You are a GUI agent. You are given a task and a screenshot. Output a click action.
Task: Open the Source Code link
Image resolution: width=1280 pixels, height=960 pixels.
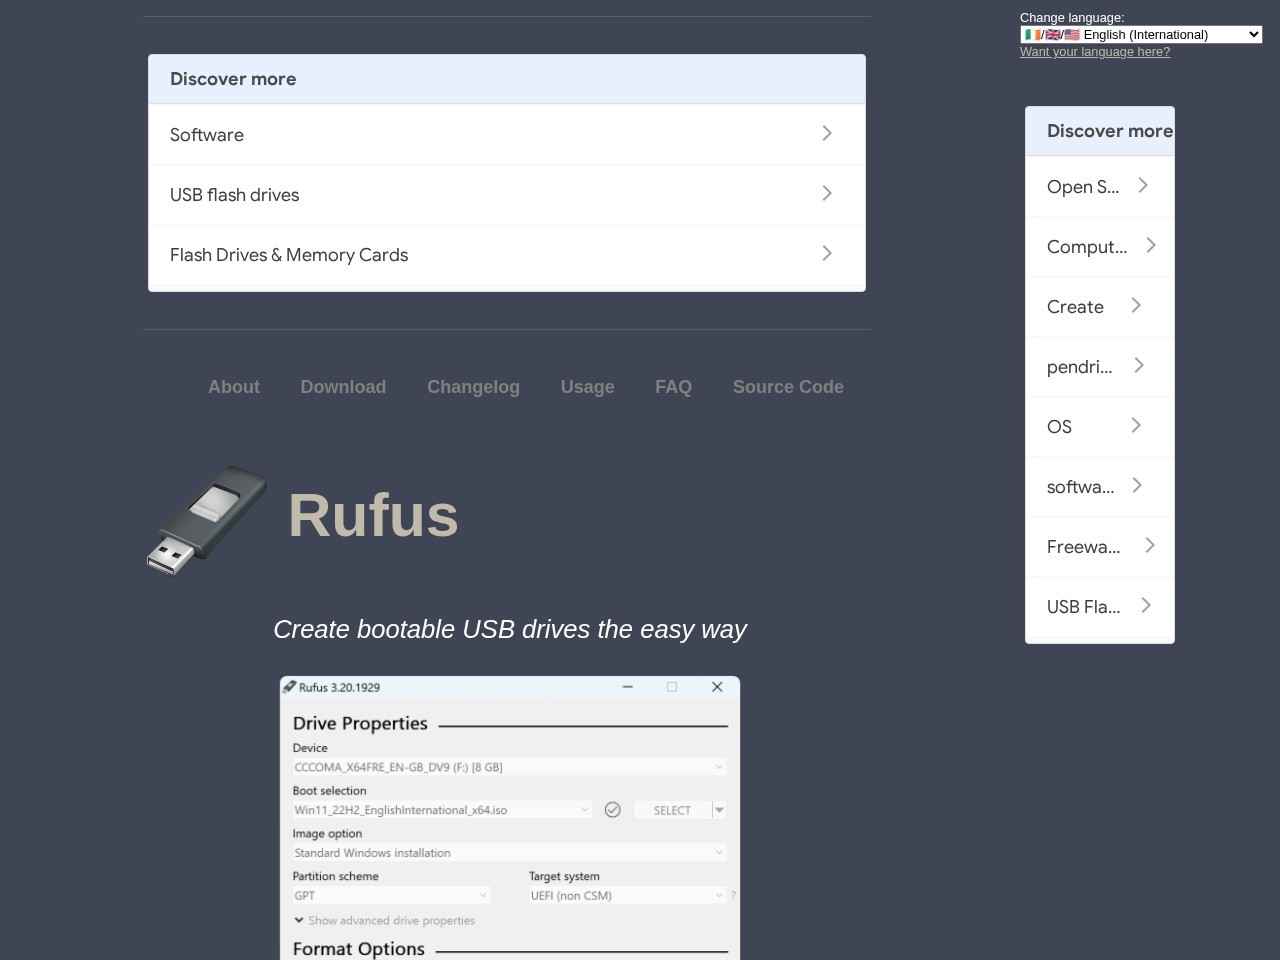(x=788, y=387)
